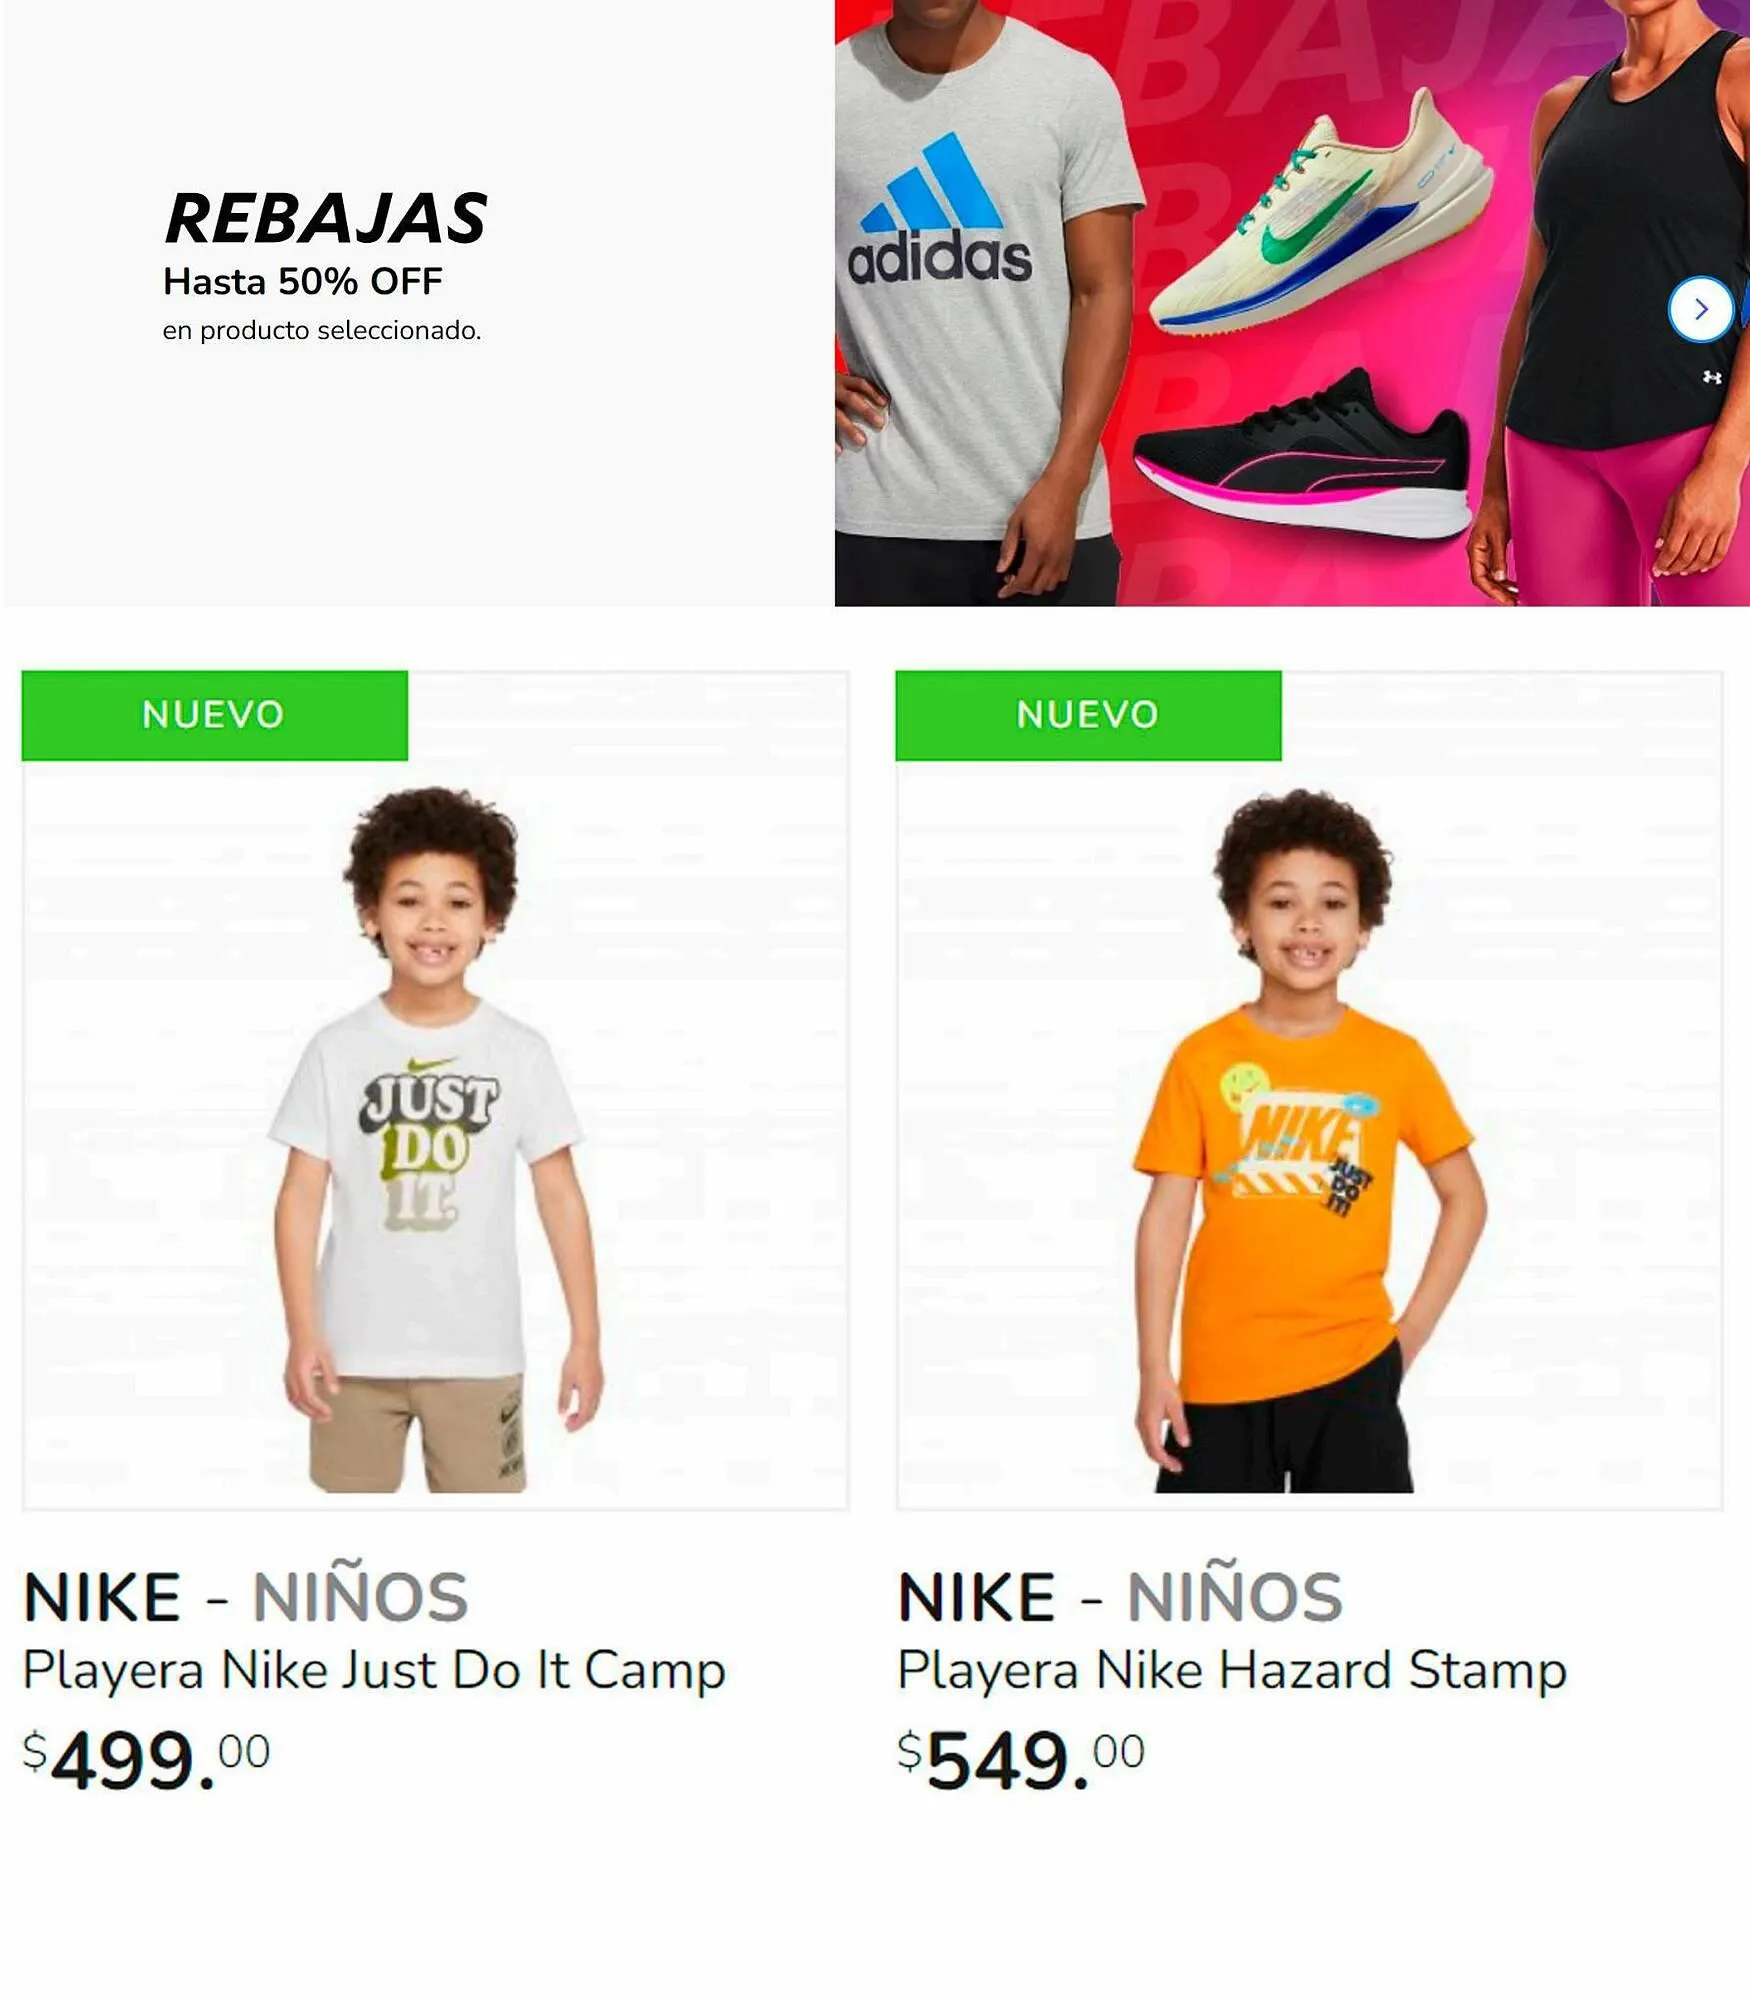This screenshot has width=1750, height=2000.
Task: Select the cream Nike running shoe
Action: point(1320,217)
